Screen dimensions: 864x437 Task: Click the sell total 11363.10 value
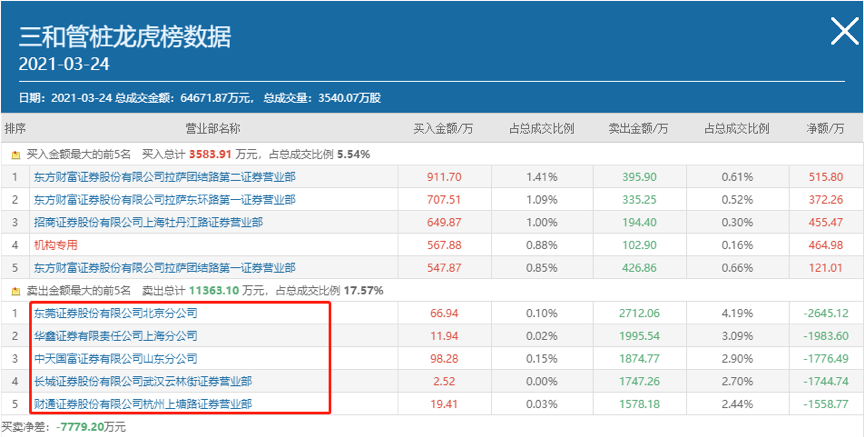pyautogui.click(x=214, y=290)
